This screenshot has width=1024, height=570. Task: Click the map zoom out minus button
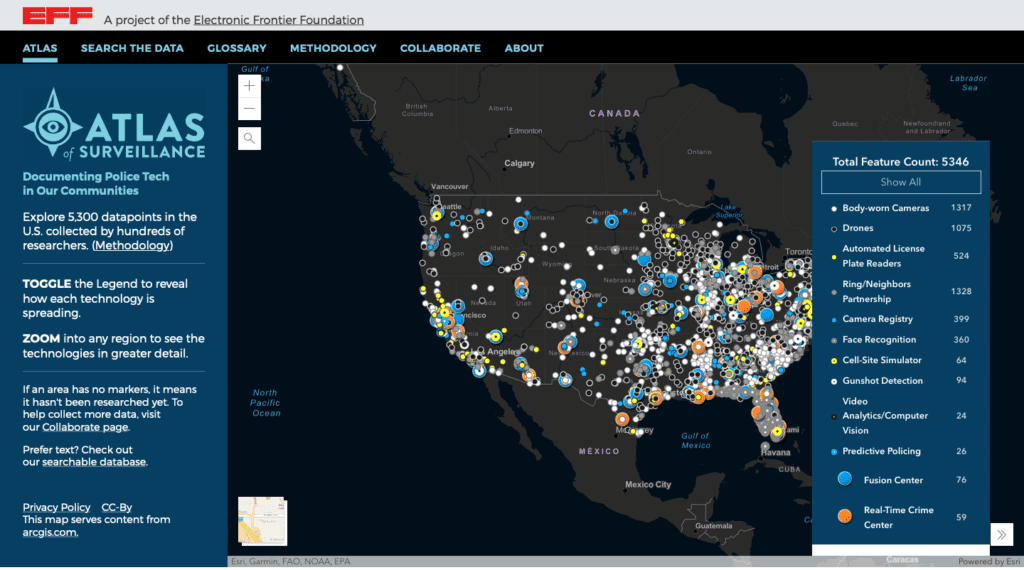point(249,108)
